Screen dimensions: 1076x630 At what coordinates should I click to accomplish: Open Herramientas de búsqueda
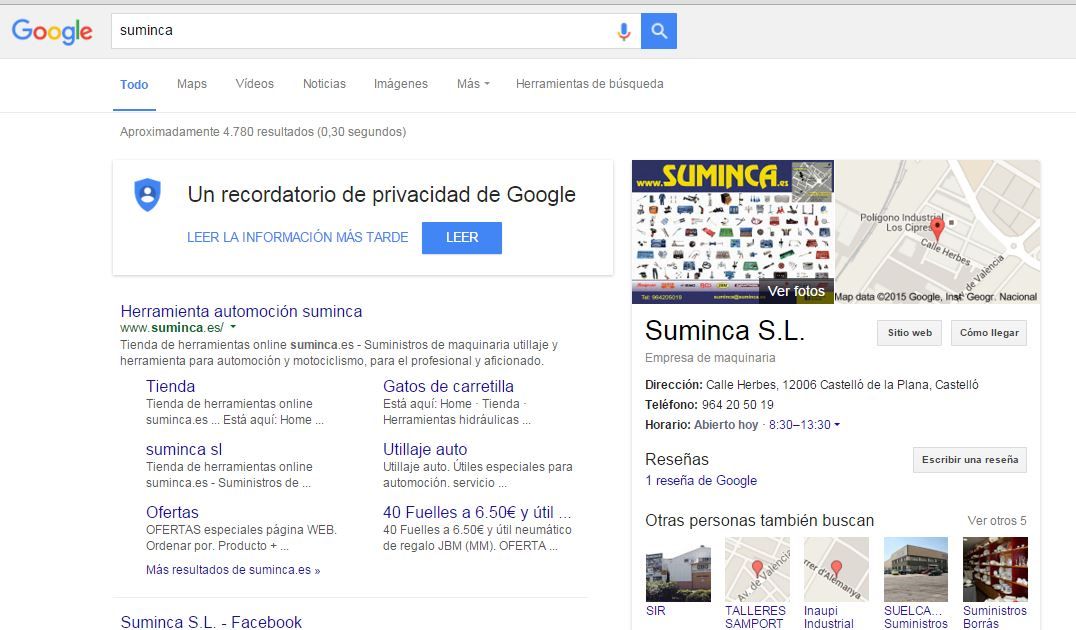[x=589, y=84]
